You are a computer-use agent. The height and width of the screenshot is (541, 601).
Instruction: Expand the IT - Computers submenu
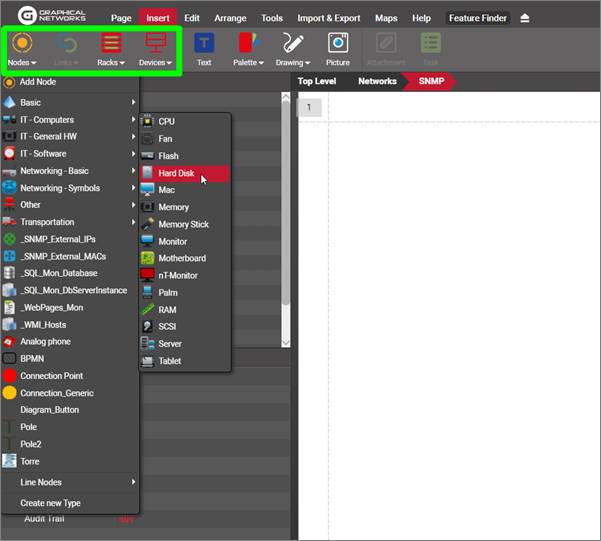(x=70, y=120)
